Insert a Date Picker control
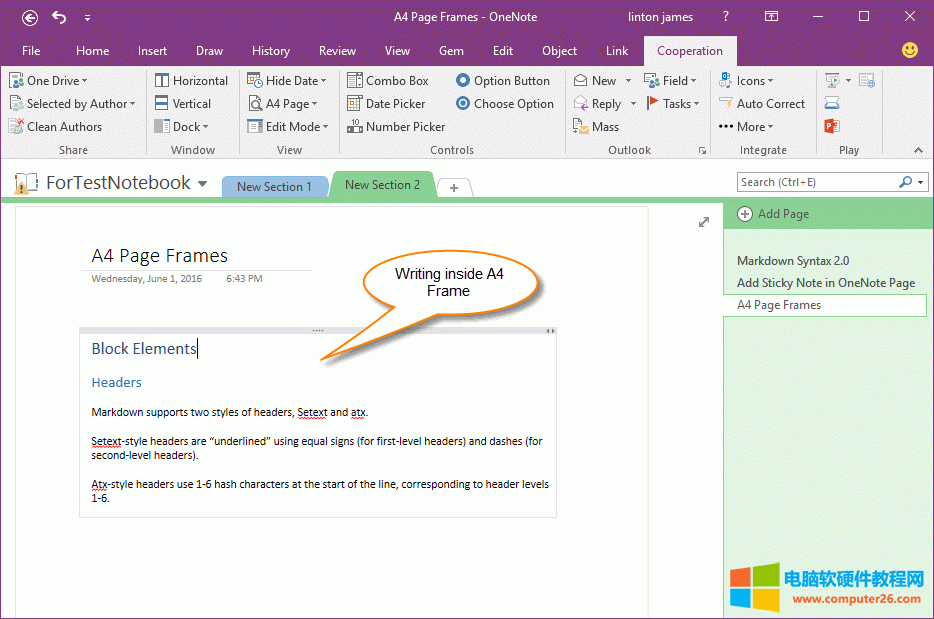This screenshot has height=619, width=934. (386, 104)
